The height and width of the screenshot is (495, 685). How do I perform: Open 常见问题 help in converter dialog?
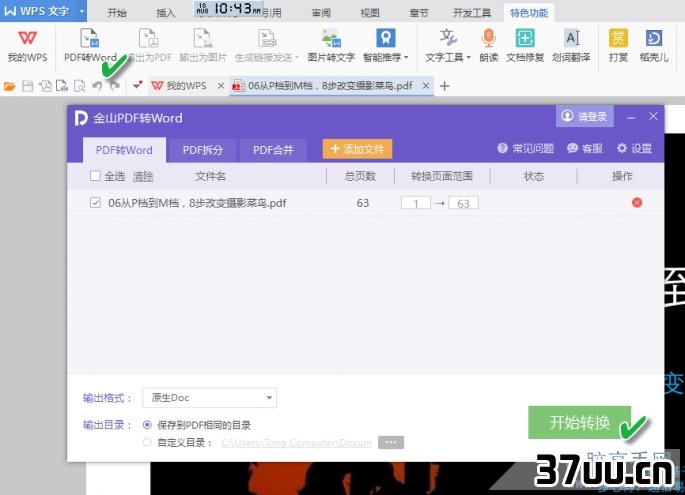(526, 149)
